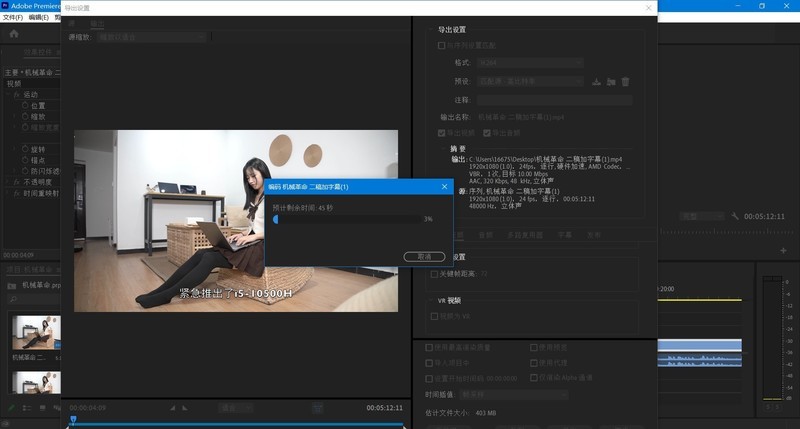Switch to the 发布 tab
This screenshot has height=429, width=800.
tap(594, 235)
